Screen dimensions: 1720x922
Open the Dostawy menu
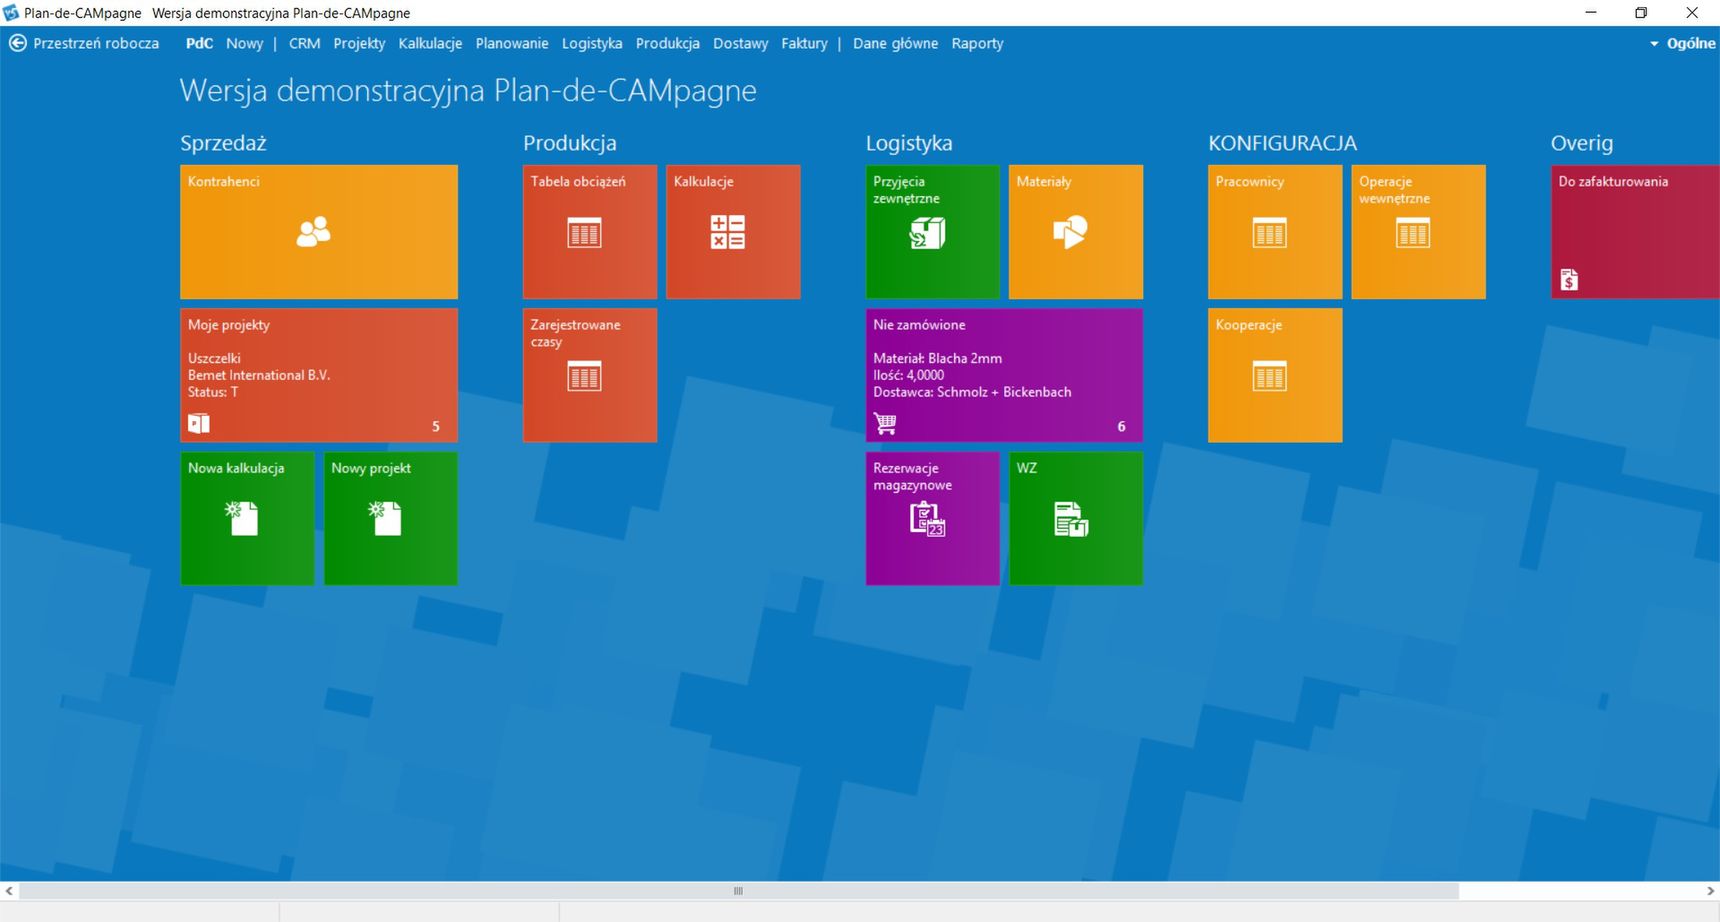tap(741, 43)
